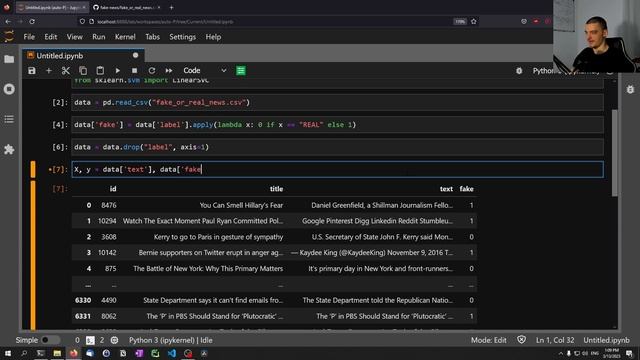Click the Mode: Edit status text
This screenshot has width=640, height=360.
[x=489, y=340]
